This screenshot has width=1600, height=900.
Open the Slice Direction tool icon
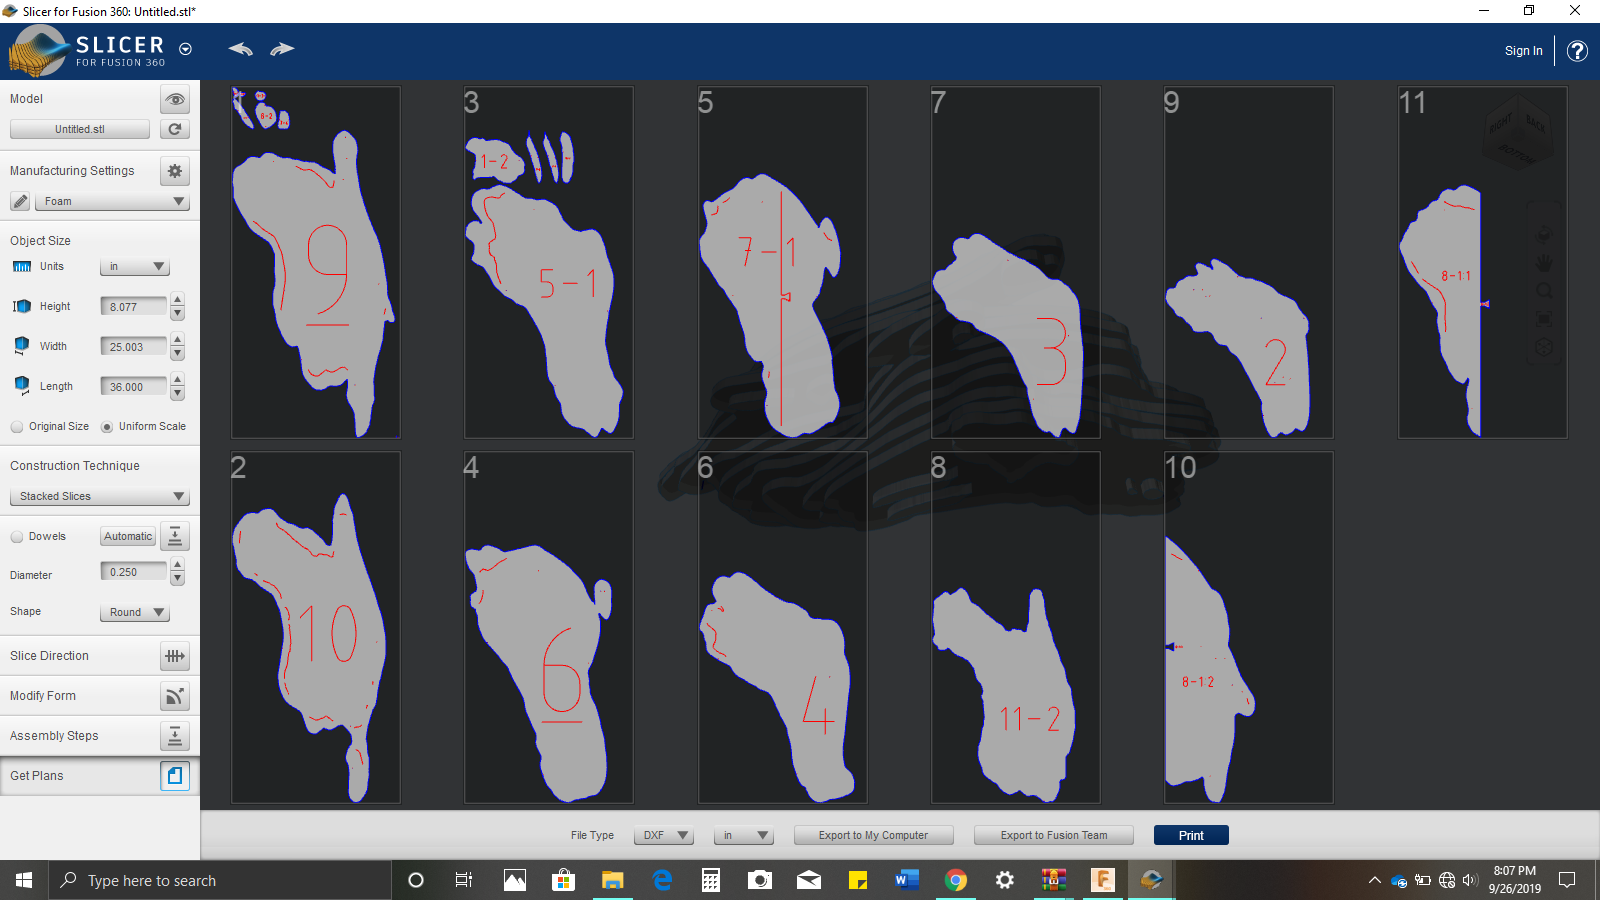coord(175,656)
